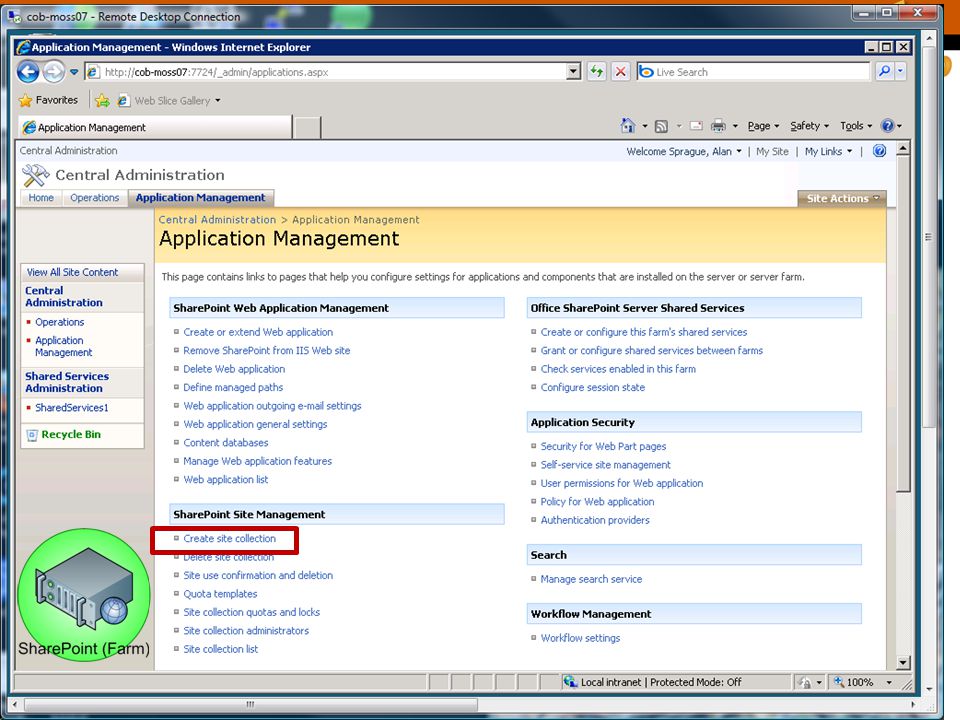
Task: Open SharedServices1 in the sidebar
Action: [72, 408]
